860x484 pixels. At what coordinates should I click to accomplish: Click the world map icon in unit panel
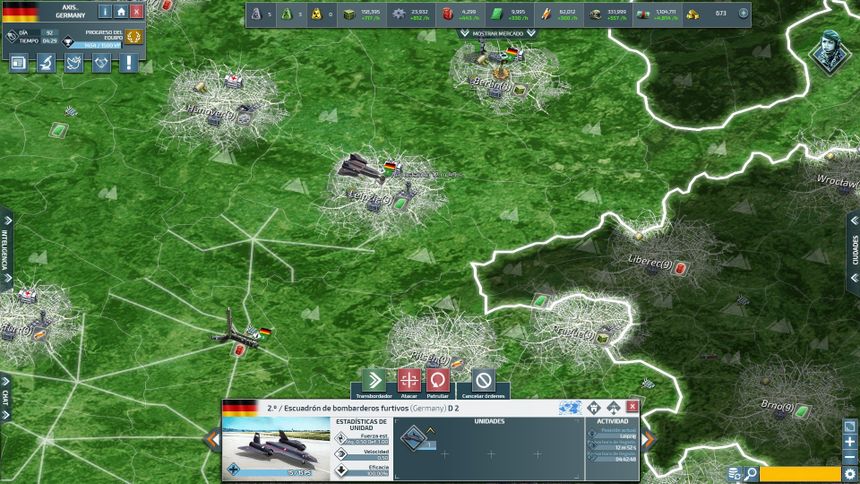point(570,408)
